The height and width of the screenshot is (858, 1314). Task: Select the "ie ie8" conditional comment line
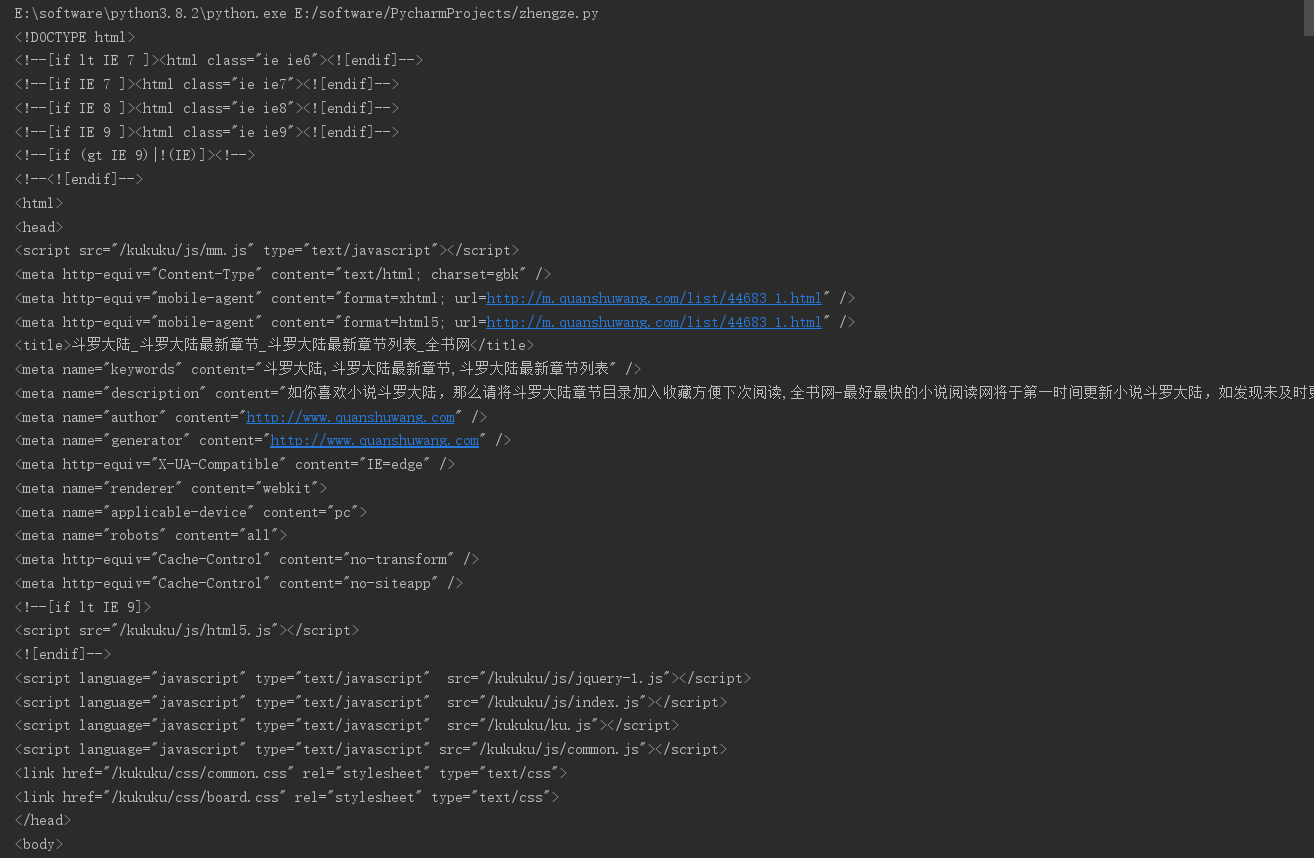coord(207,108)
